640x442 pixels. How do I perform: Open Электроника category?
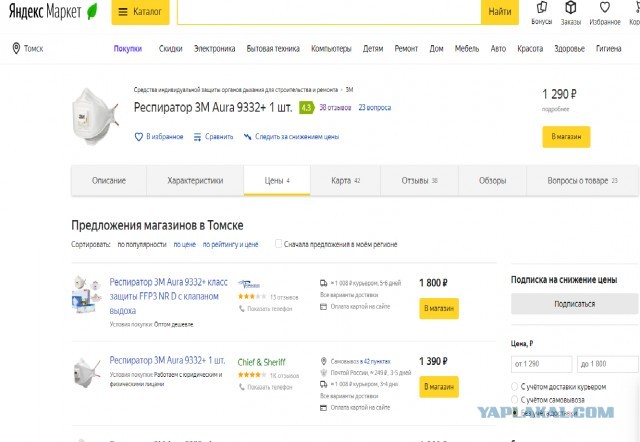click(x=214, y=49)
